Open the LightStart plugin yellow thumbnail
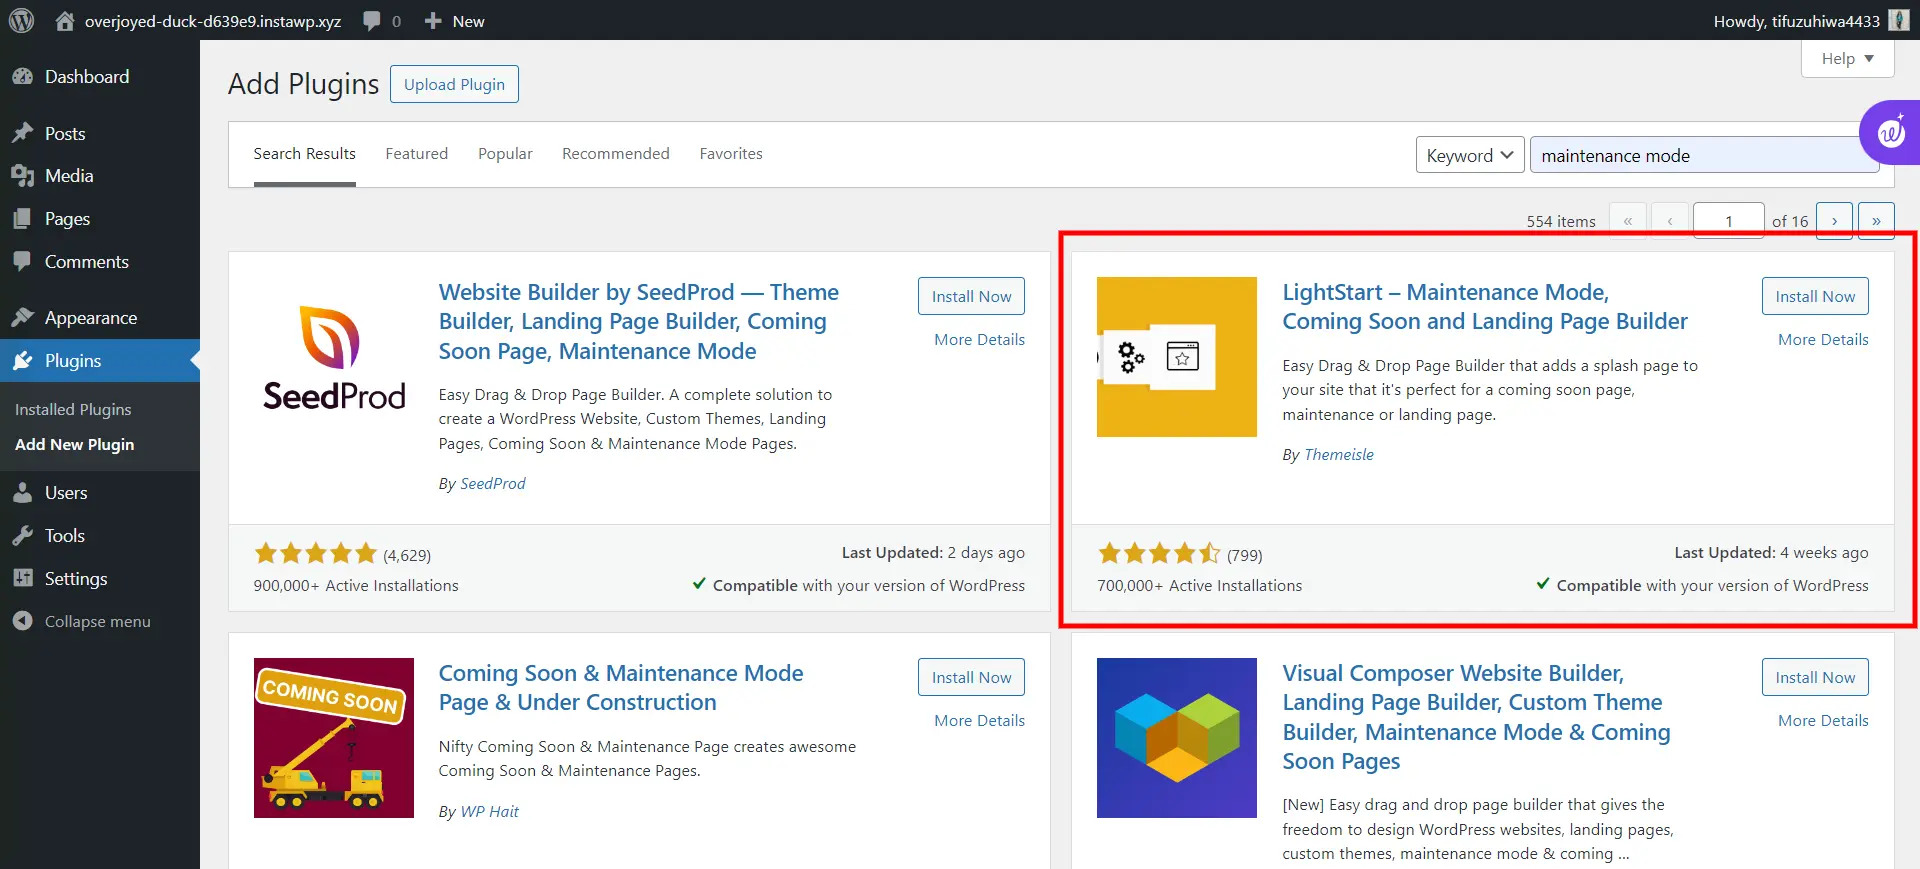This screenshot has width=1920, height=869. coord(1177,357)
